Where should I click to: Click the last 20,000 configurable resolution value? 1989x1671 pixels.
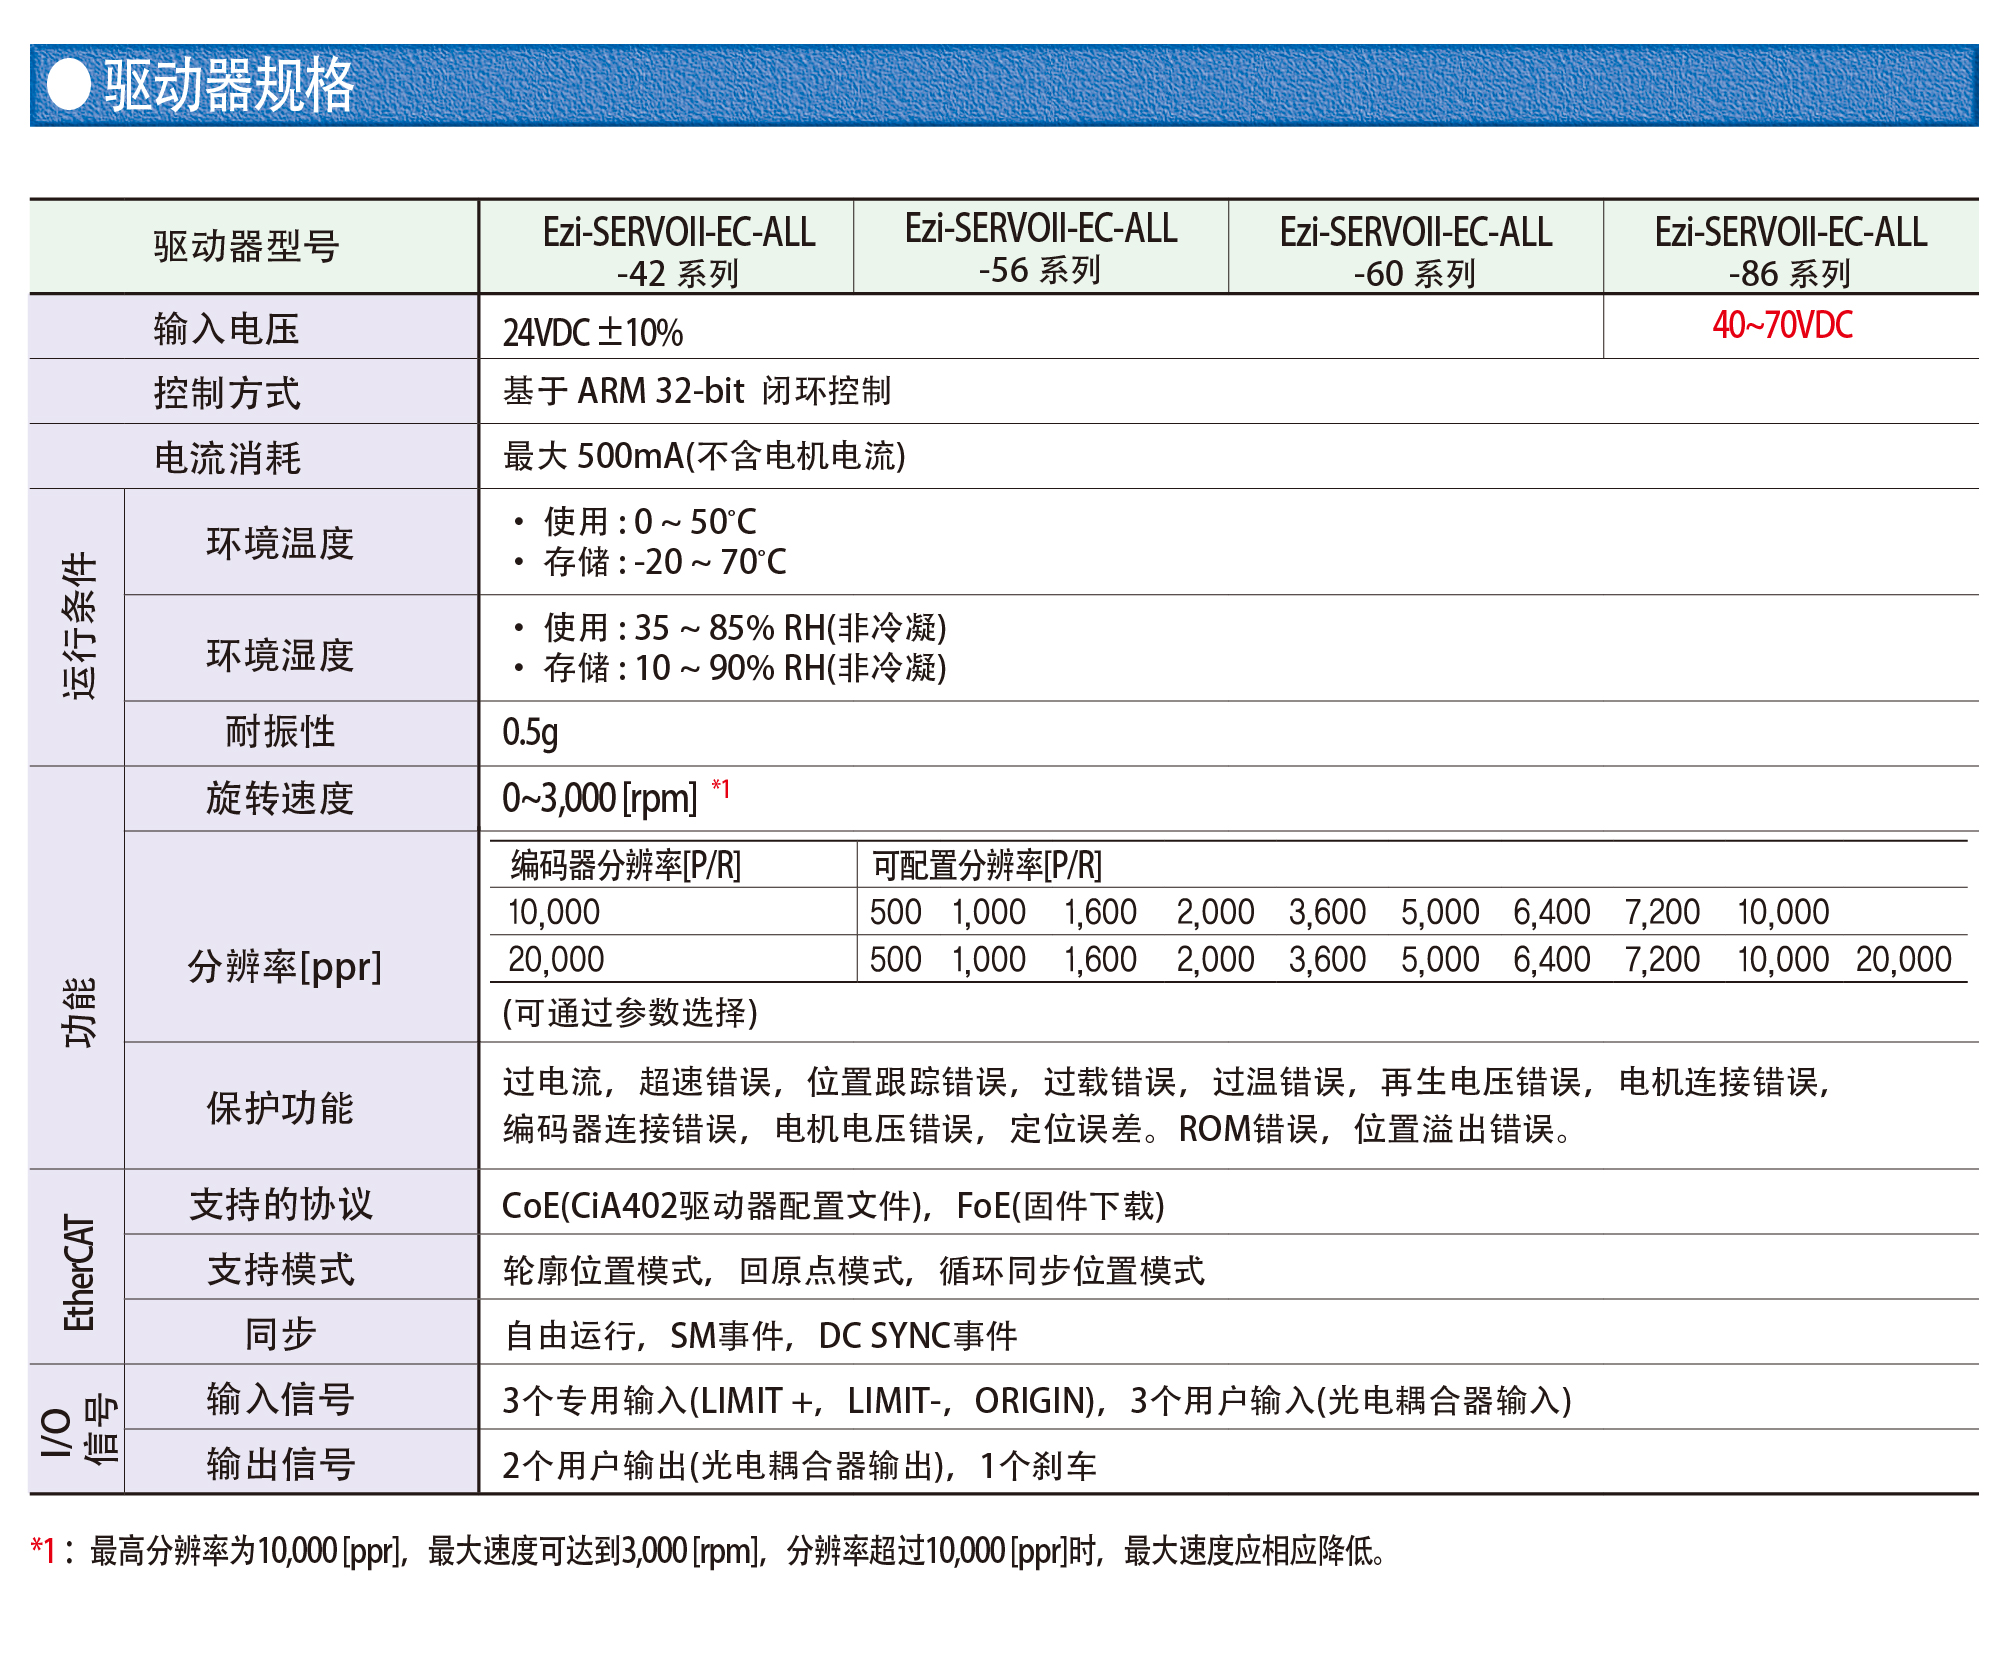coord(1904,959)
